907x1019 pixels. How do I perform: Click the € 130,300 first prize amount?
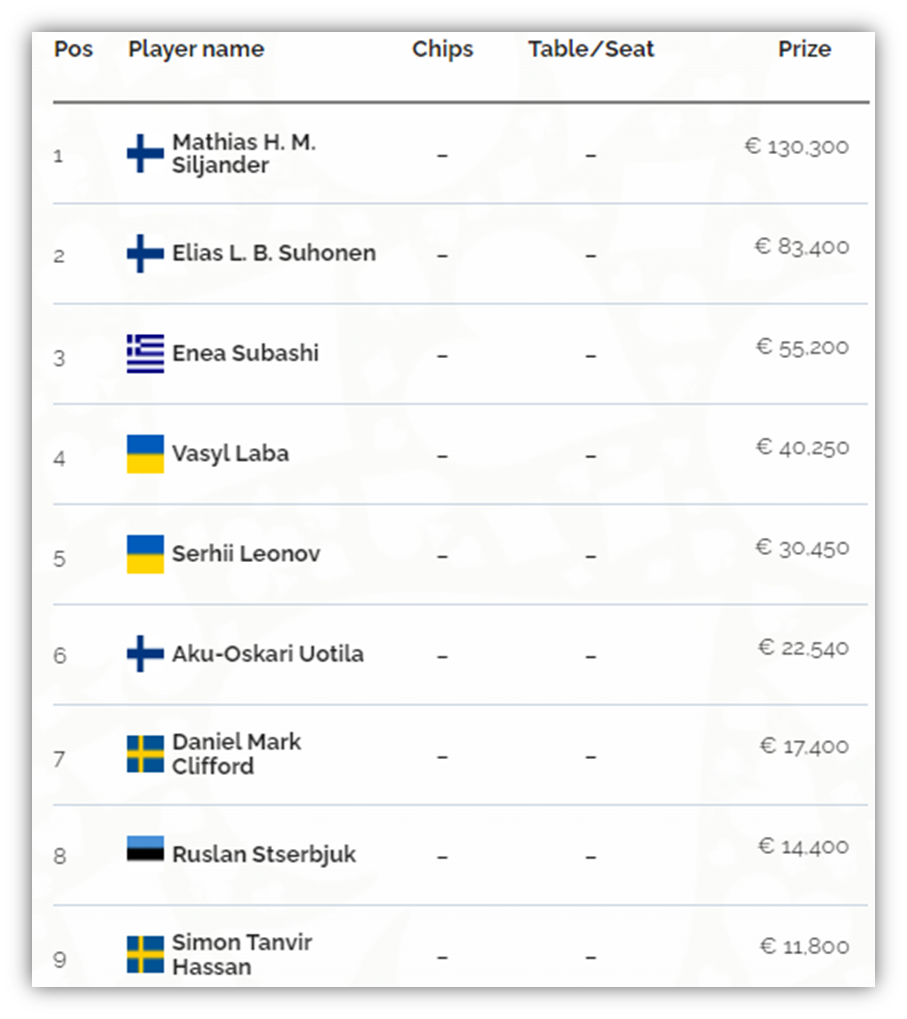click(797, 146)
